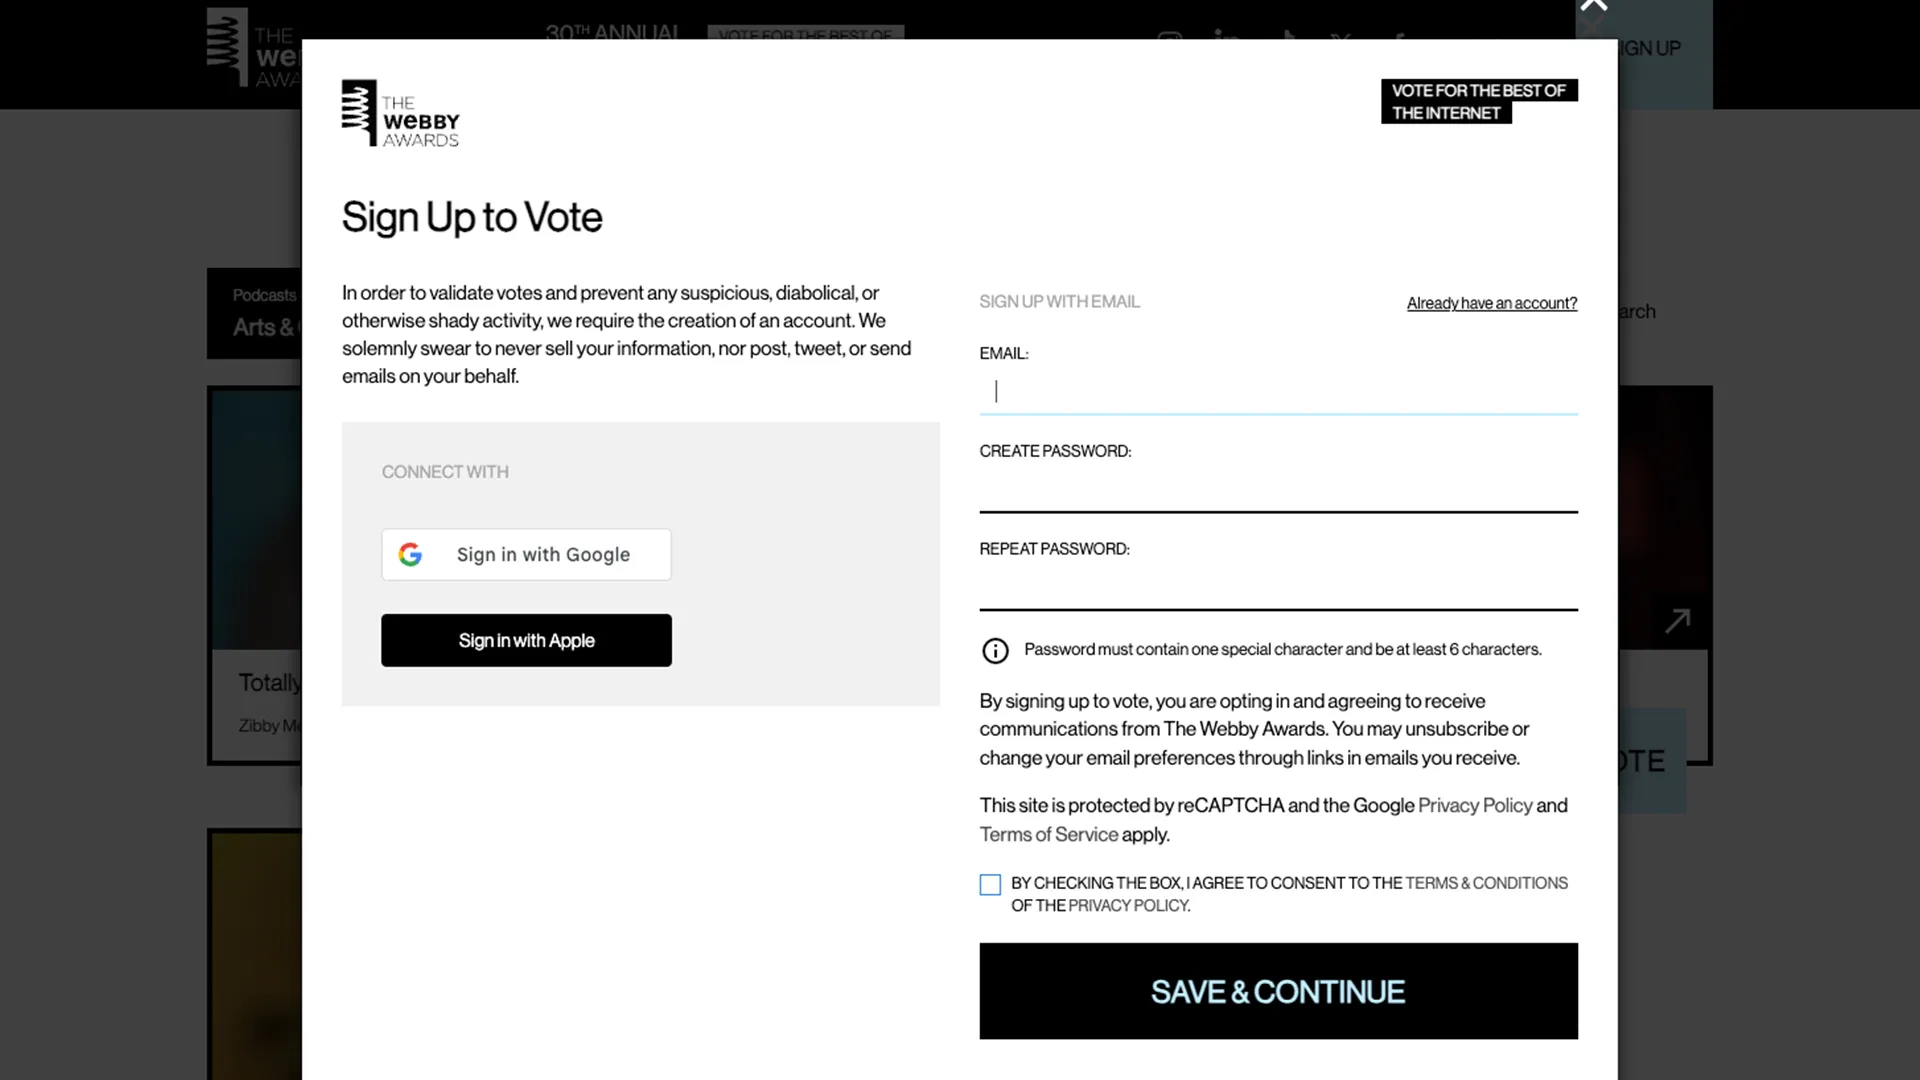The width and height of the screenshot is (1920, 1080).
Task: Check the terms and conditions consent checkbox
Action: click(x=990, y=884)
